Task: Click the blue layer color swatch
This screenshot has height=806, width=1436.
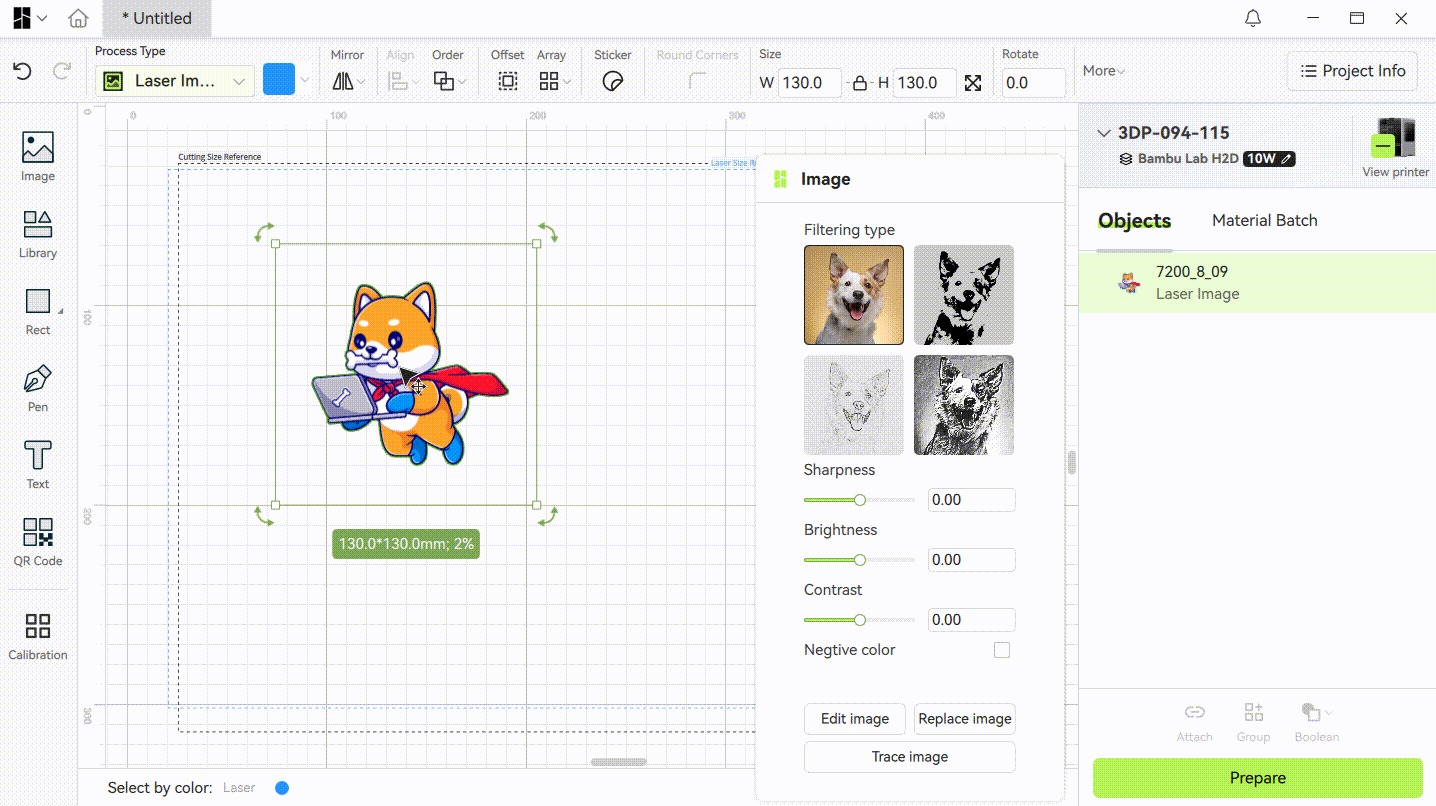Action: tap(279, 80)
